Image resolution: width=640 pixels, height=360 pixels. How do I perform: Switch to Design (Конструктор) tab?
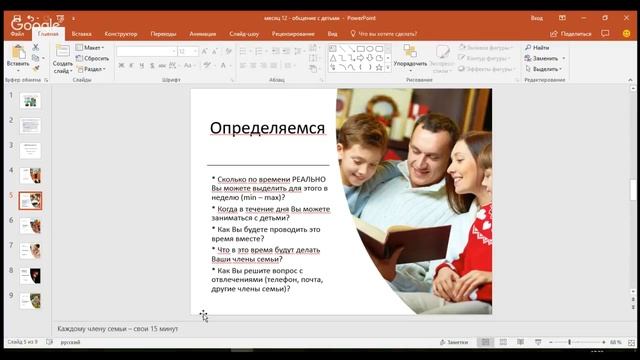pyautogui.click(x=121, y=34)
